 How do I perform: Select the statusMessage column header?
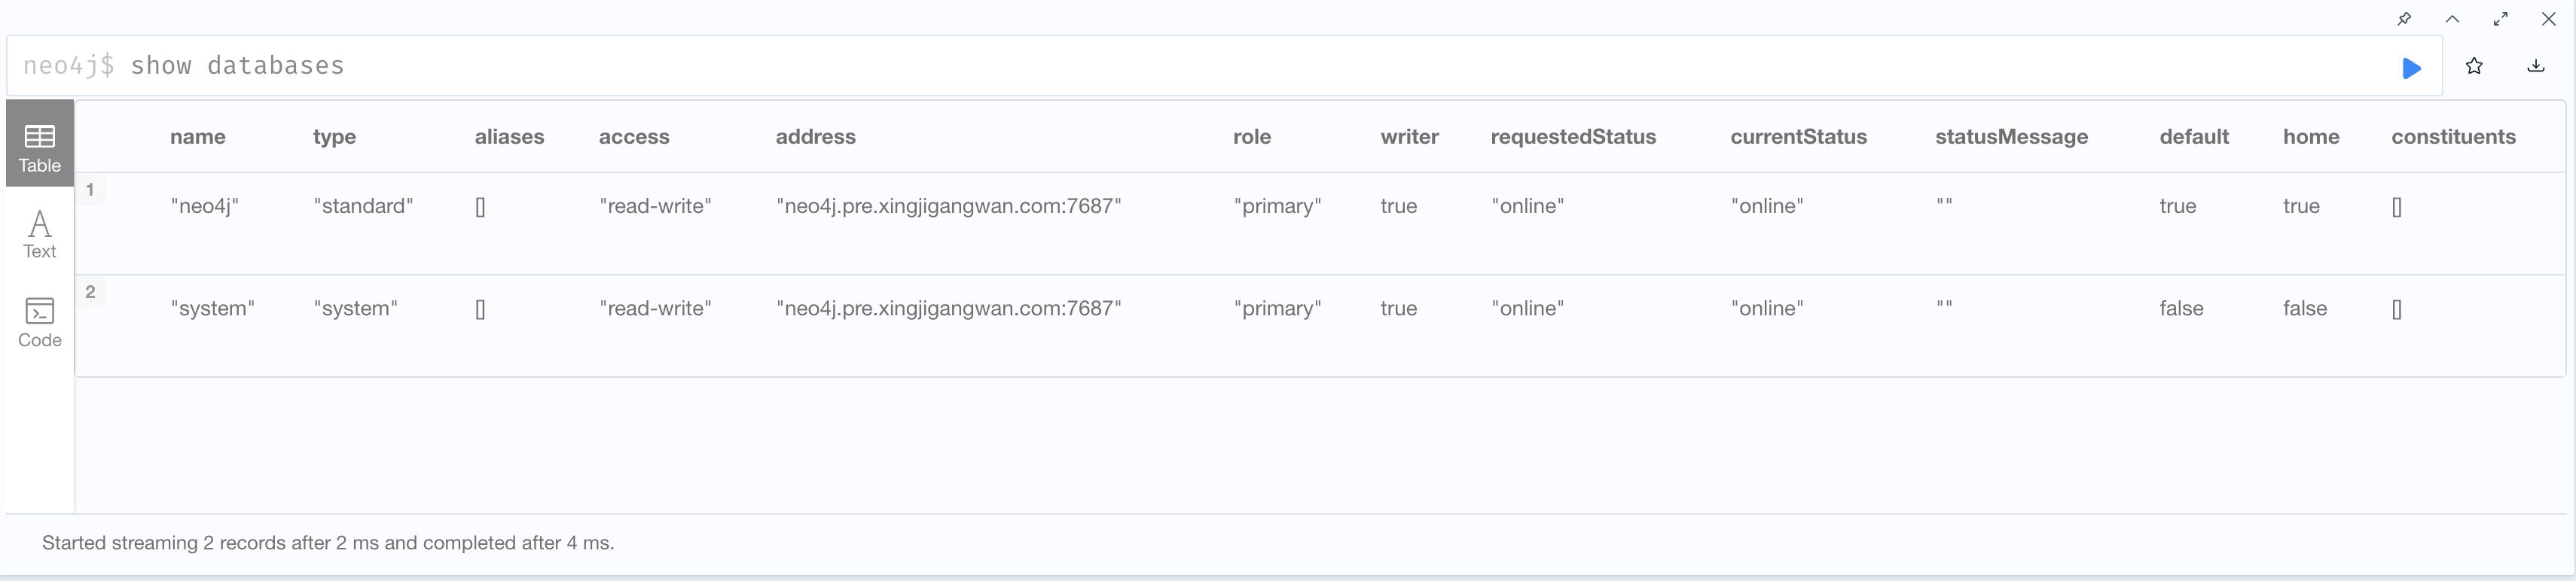[x=2011, y=137]
